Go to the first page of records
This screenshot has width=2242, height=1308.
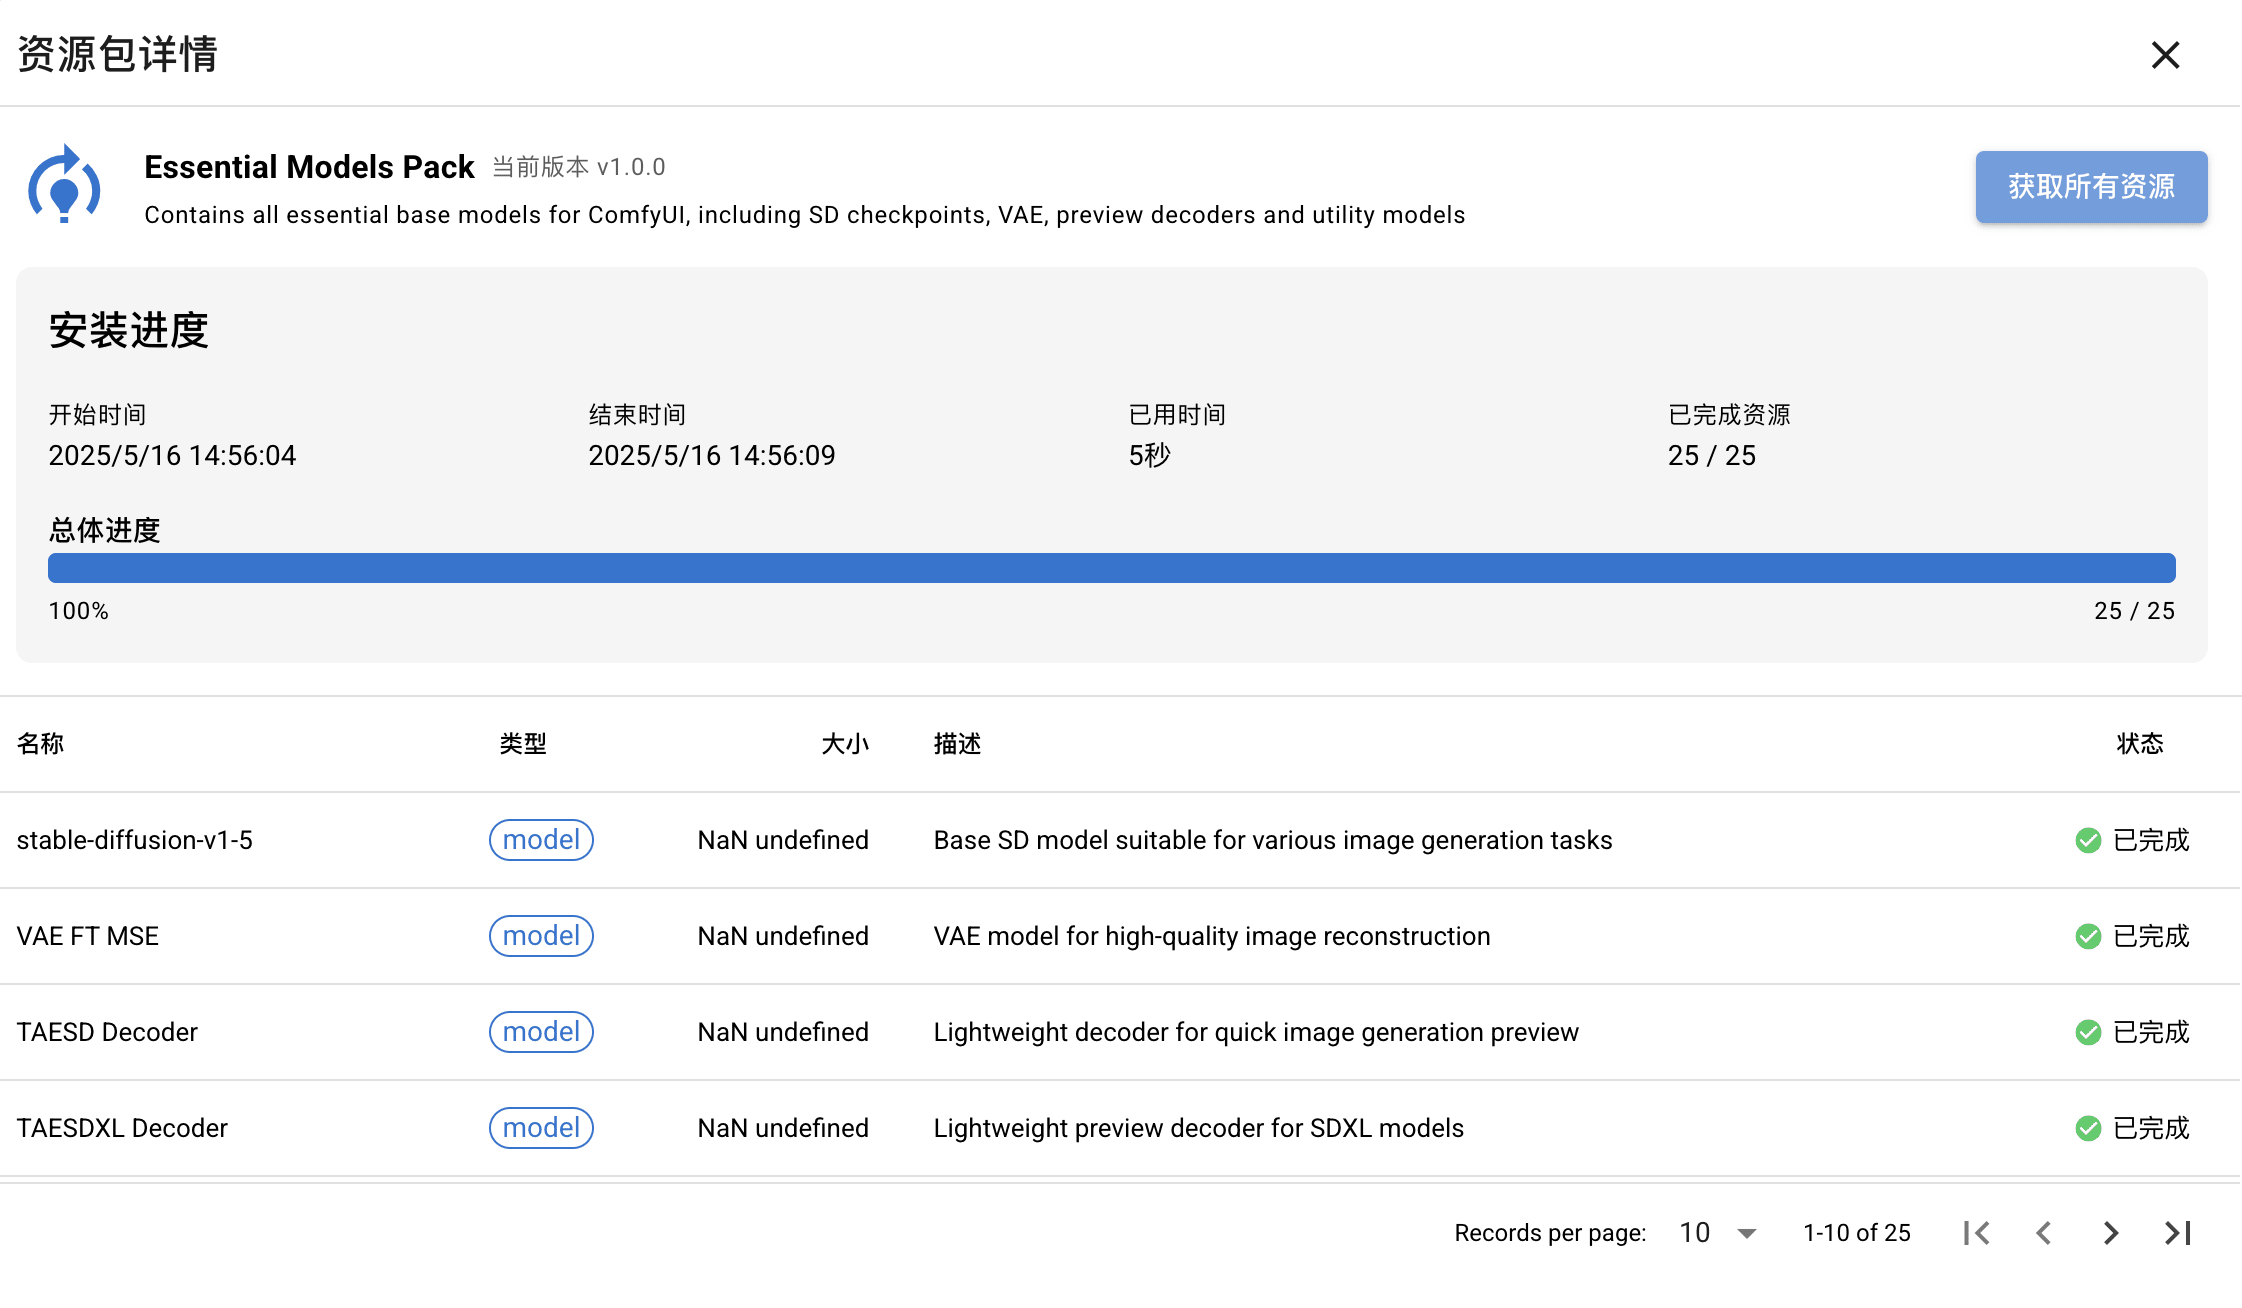coord(1976,1233)
